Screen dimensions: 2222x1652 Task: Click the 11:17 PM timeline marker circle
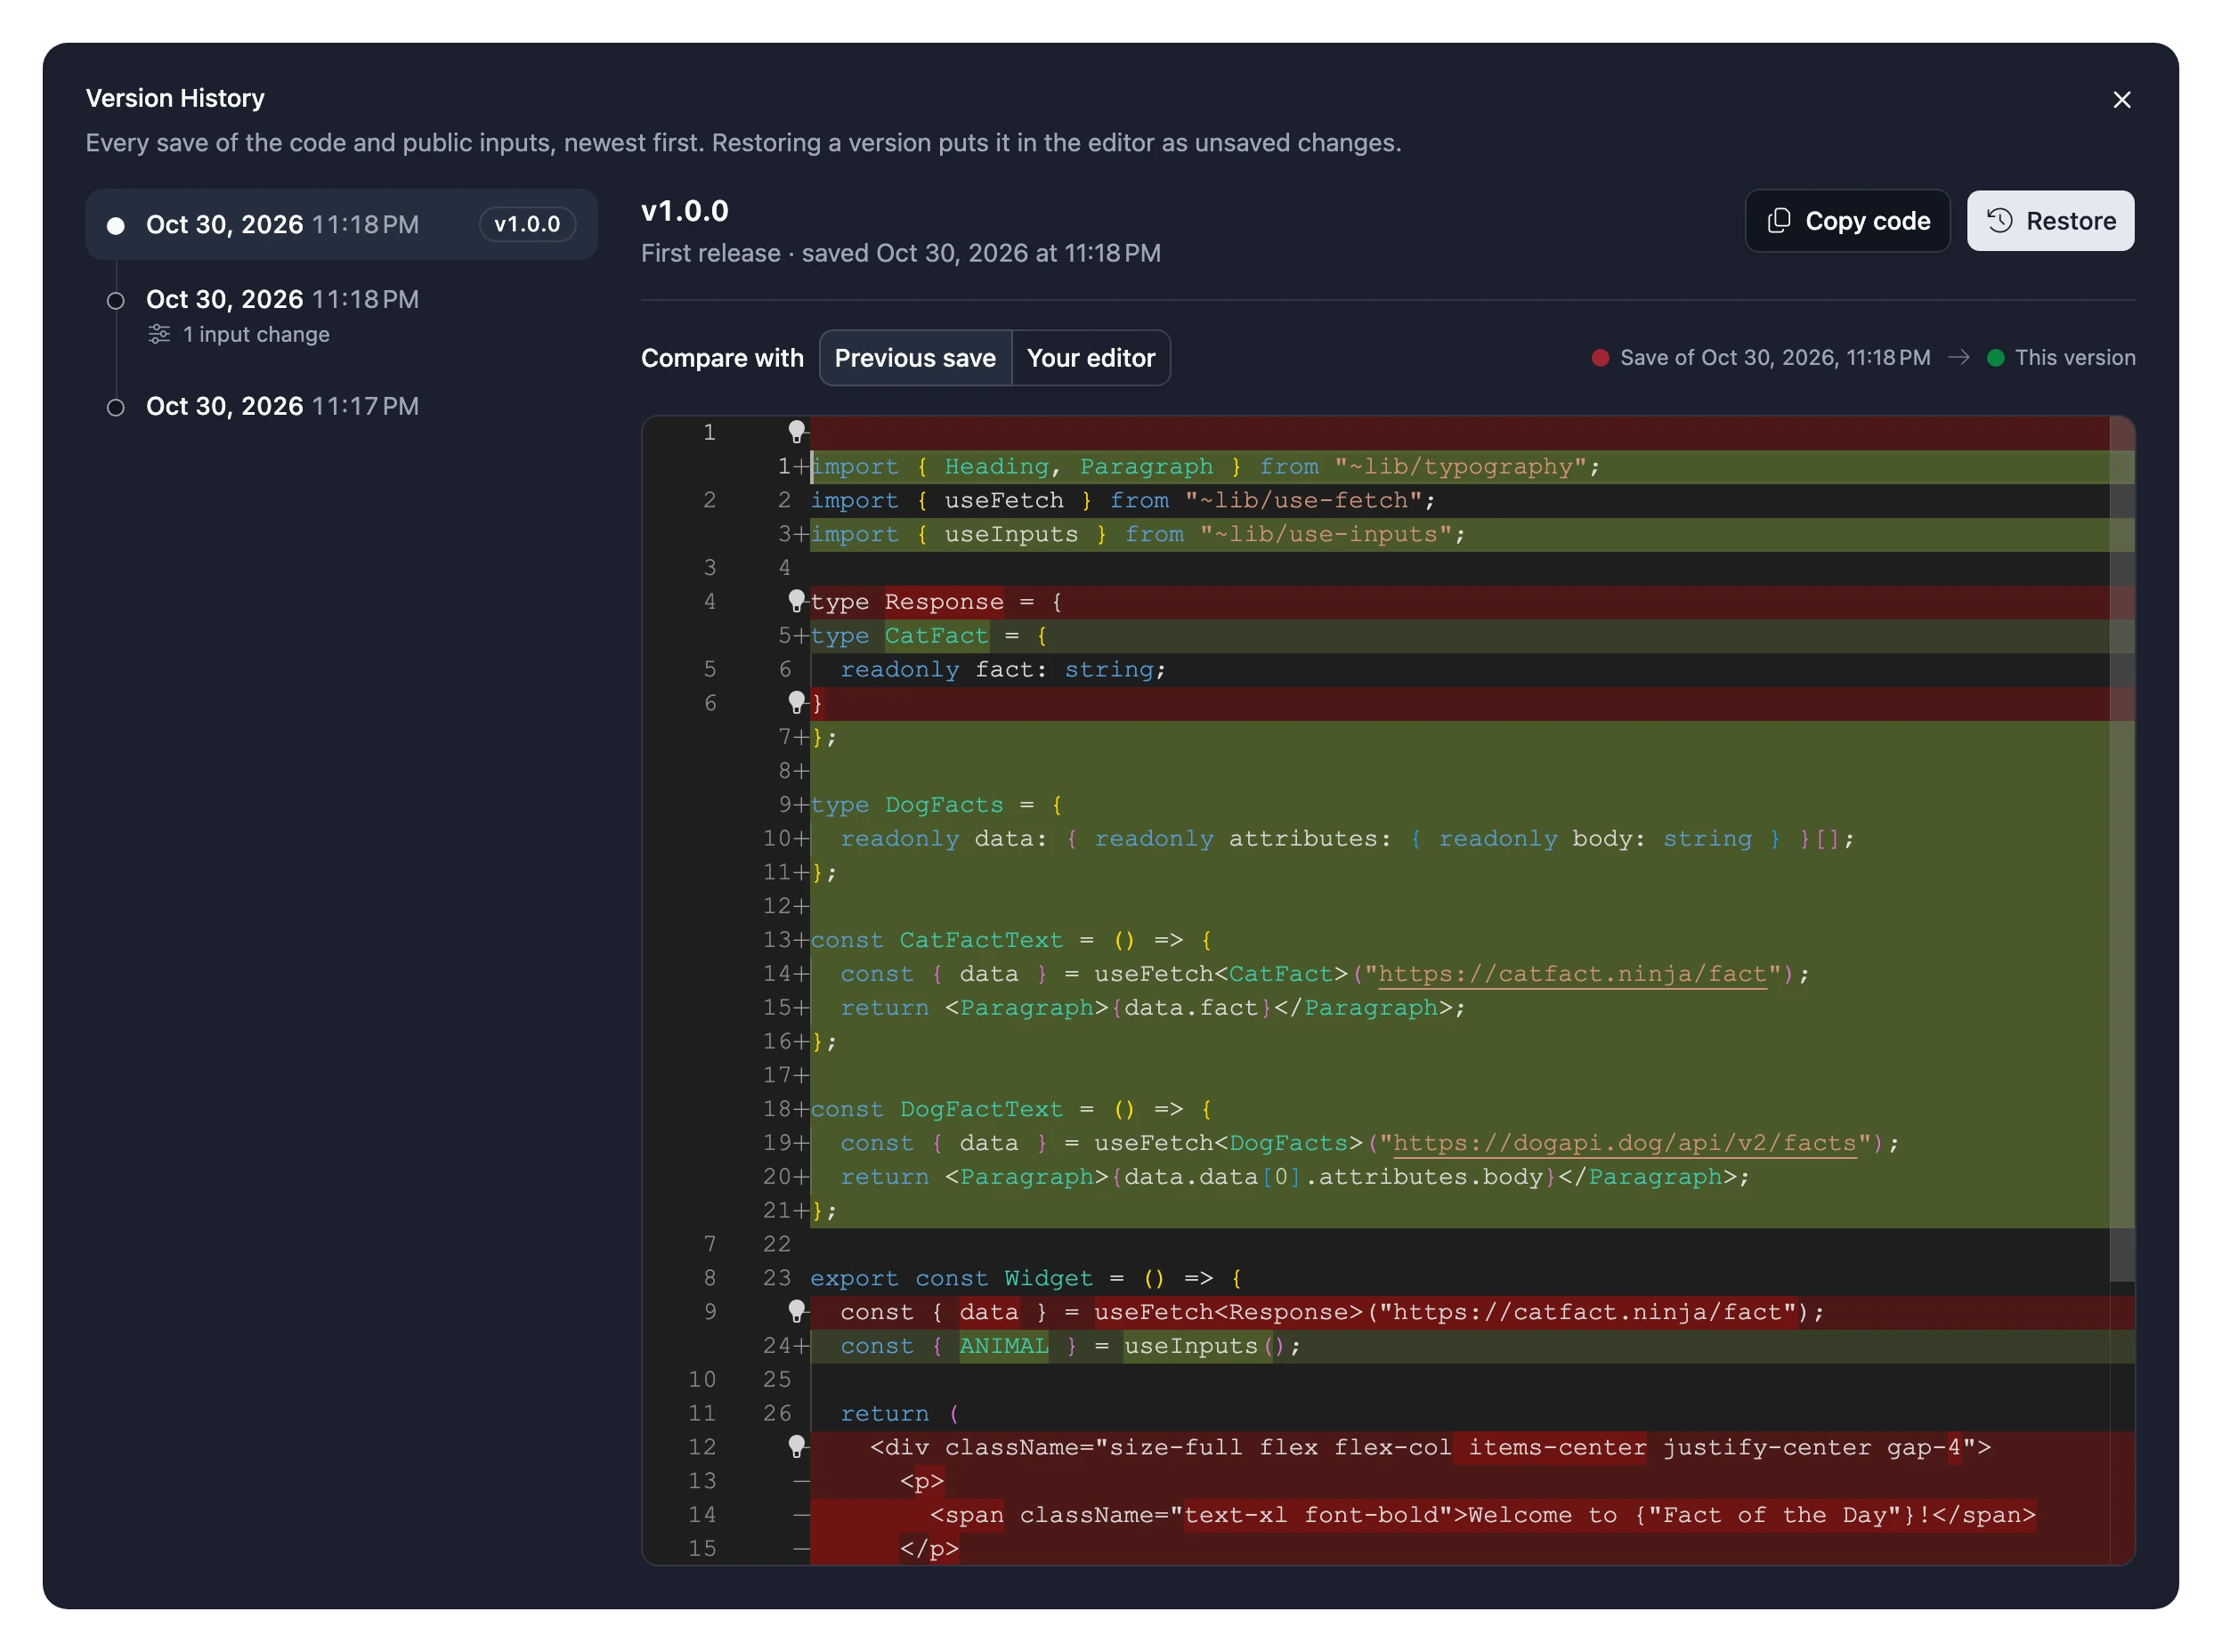click(116, 408)
